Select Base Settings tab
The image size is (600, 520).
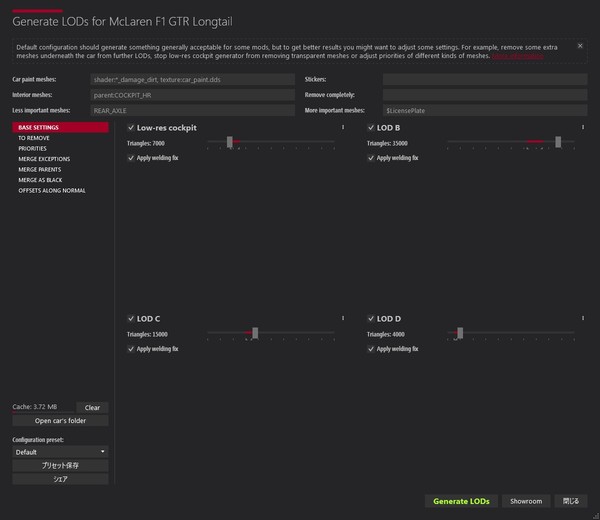[60, 127]
